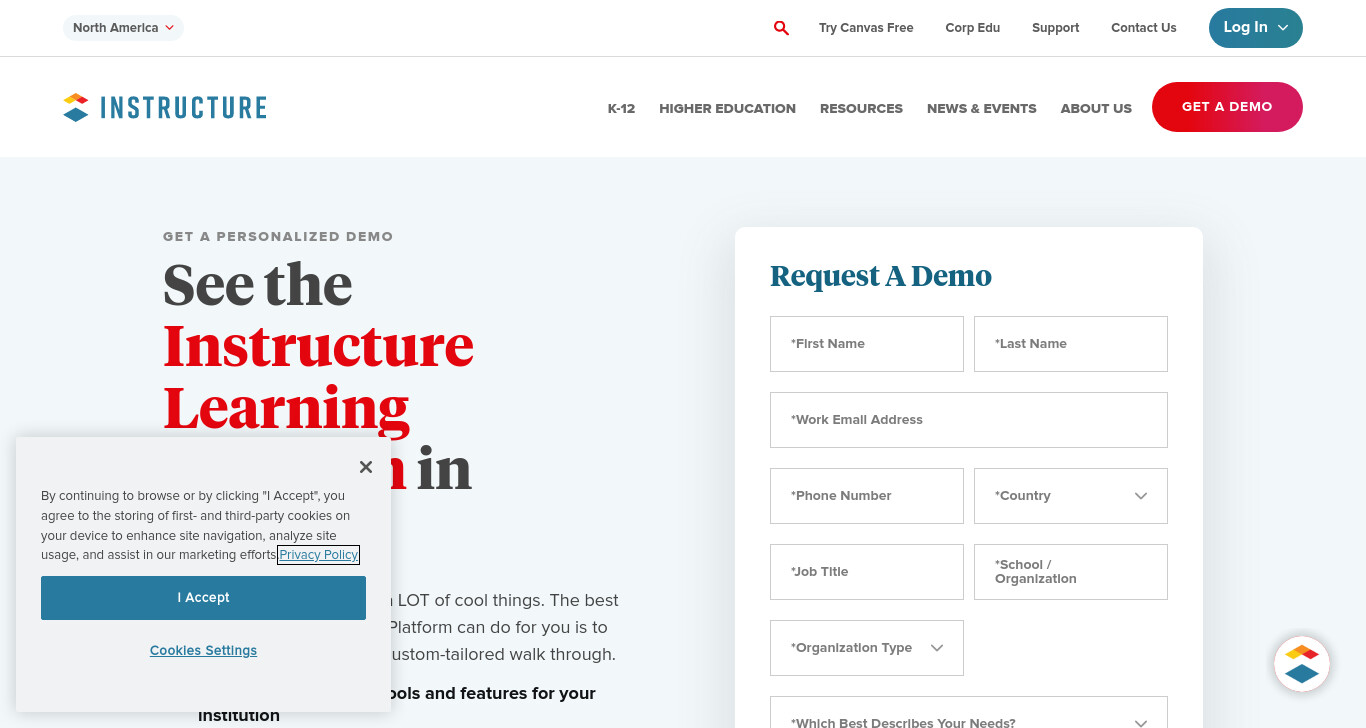Open the Resources menu
1366x728 pixels.
click(861, 108)
